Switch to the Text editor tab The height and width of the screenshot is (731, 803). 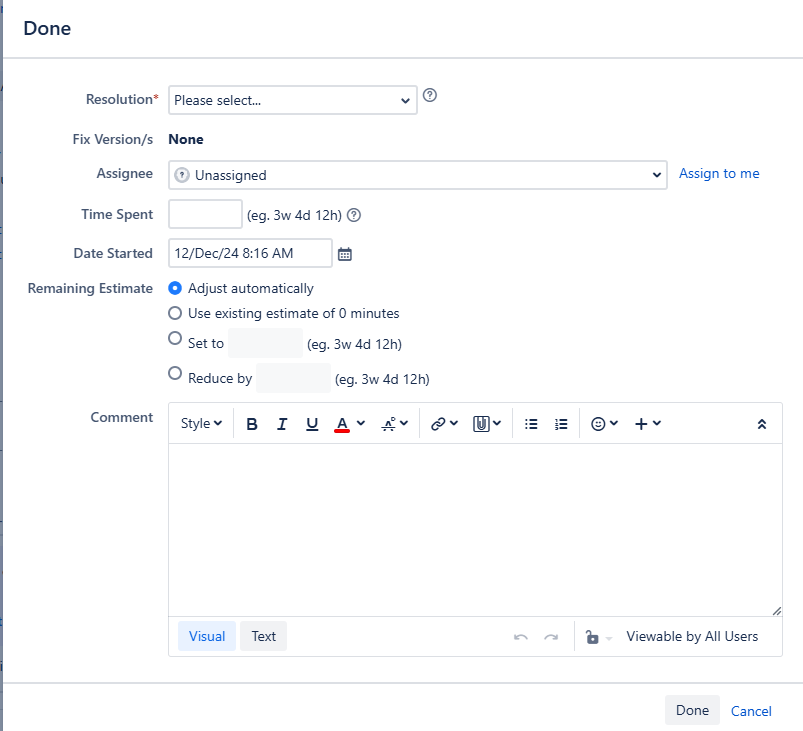pos(263,636)
